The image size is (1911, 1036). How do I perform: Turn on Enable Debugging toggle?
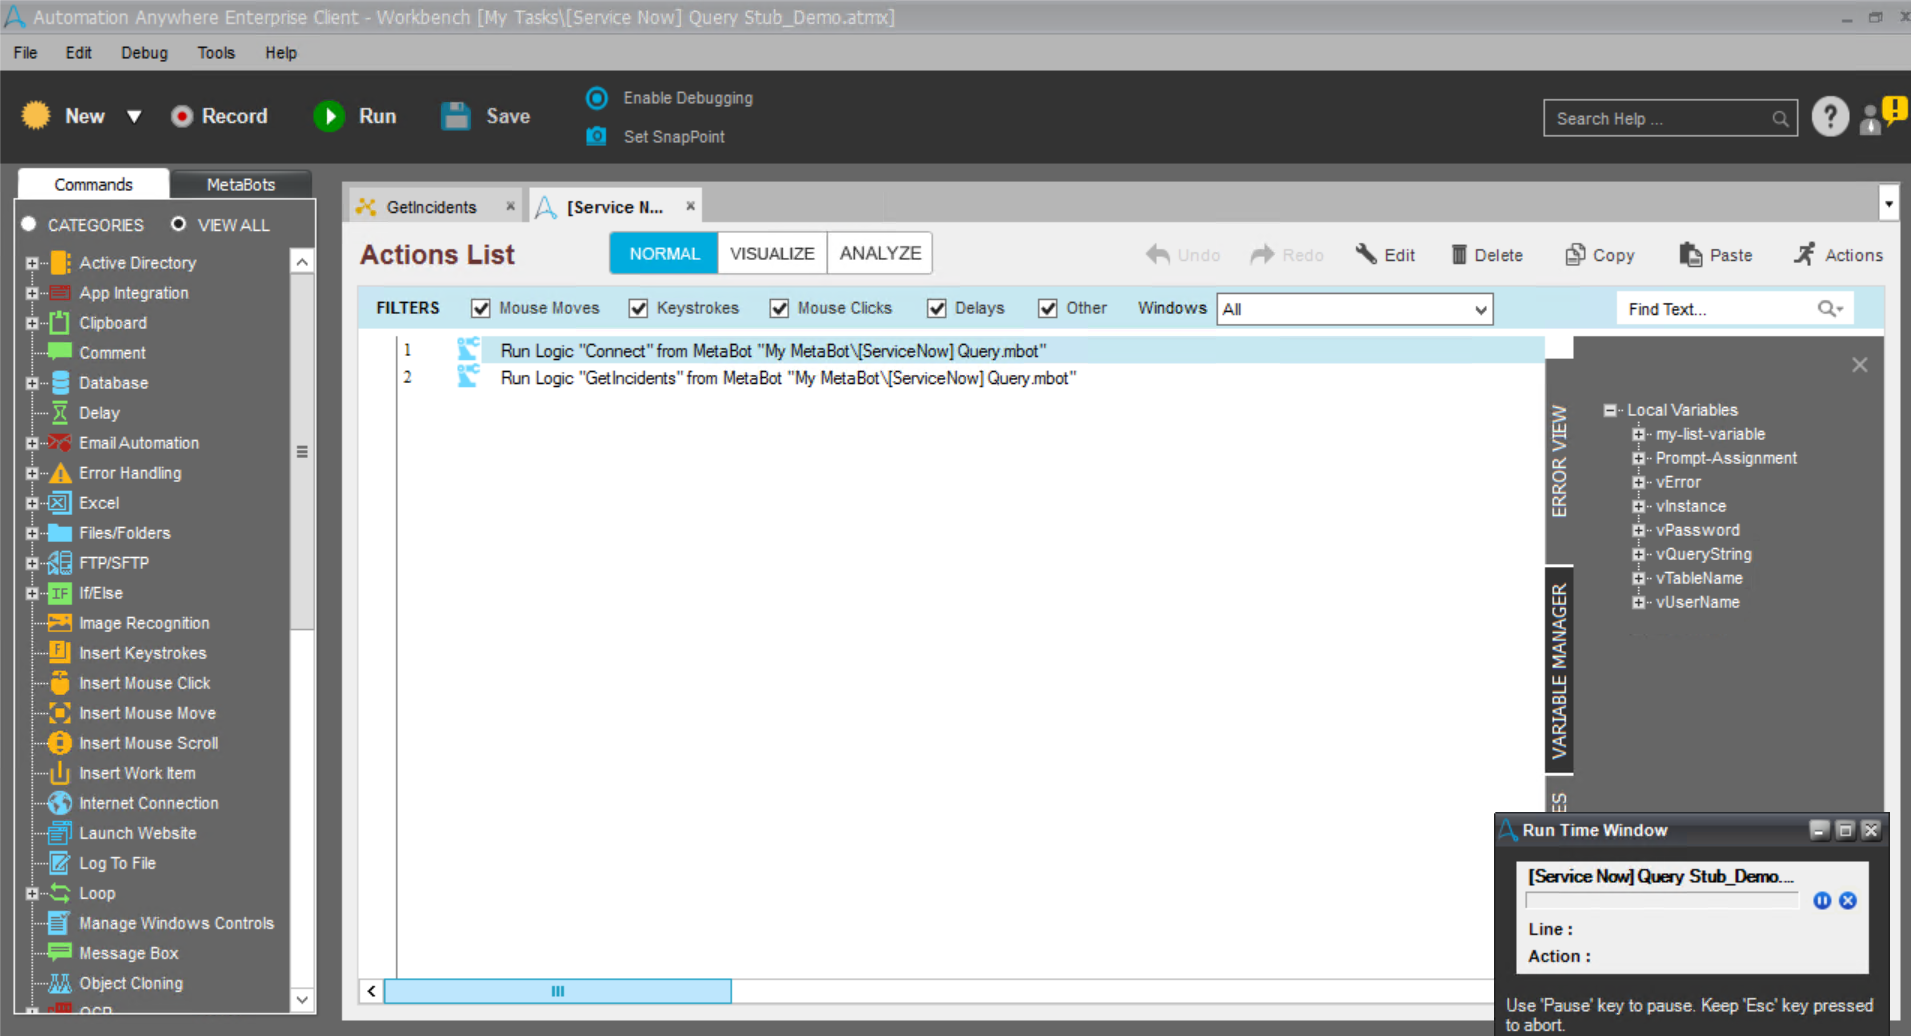(x=597, y=98)
